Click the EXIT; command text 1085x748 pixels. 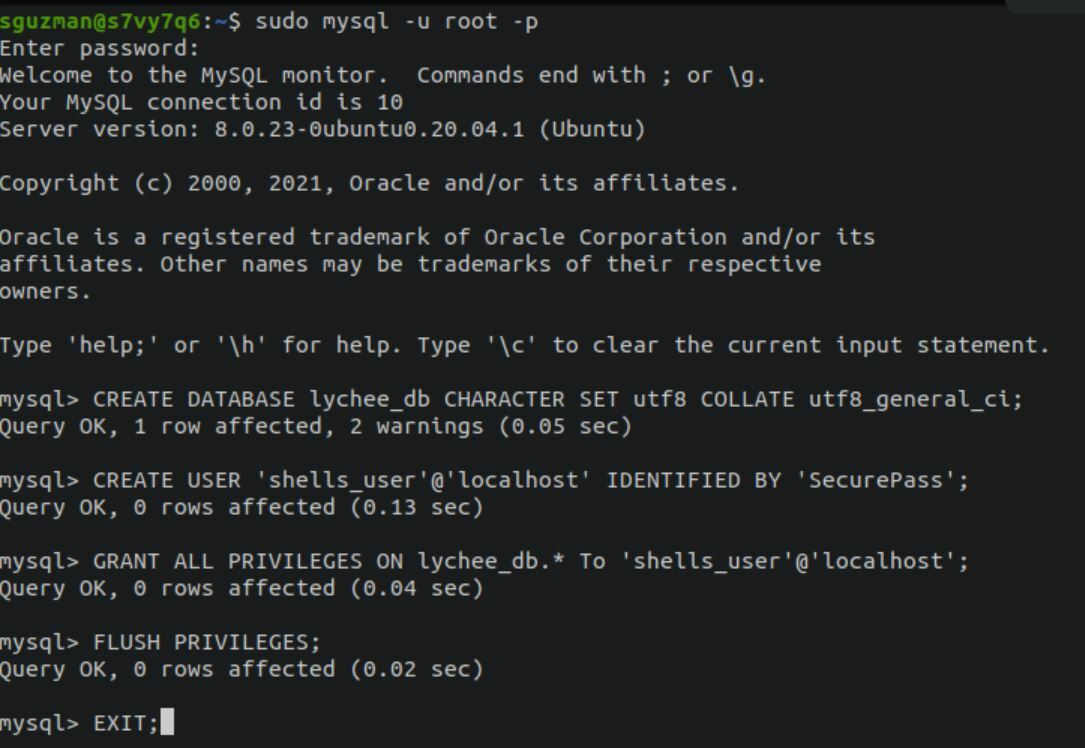point(126,723)
